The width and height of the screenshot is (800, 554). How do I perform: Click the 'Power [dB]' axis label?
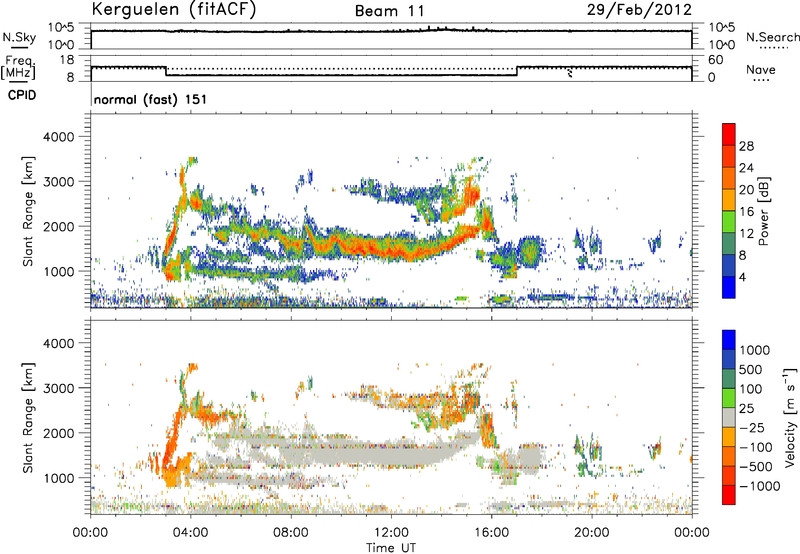pyautogui.click(x=764, y=211)
